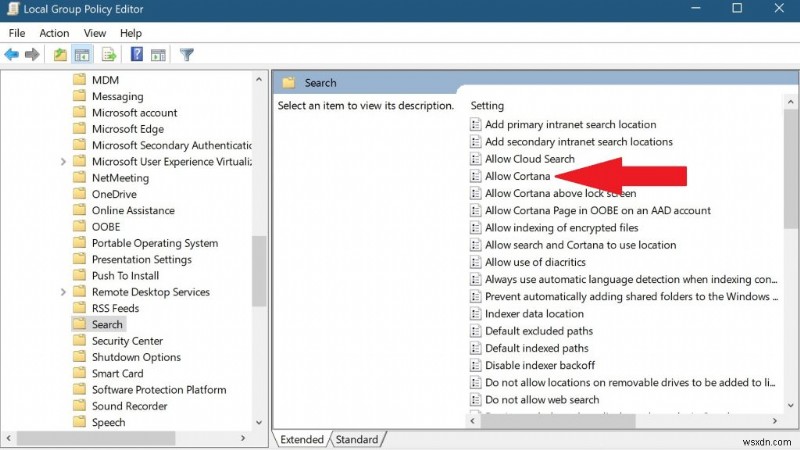Switch to the Standard tab
Screen dimensions: 800x450
357,439
